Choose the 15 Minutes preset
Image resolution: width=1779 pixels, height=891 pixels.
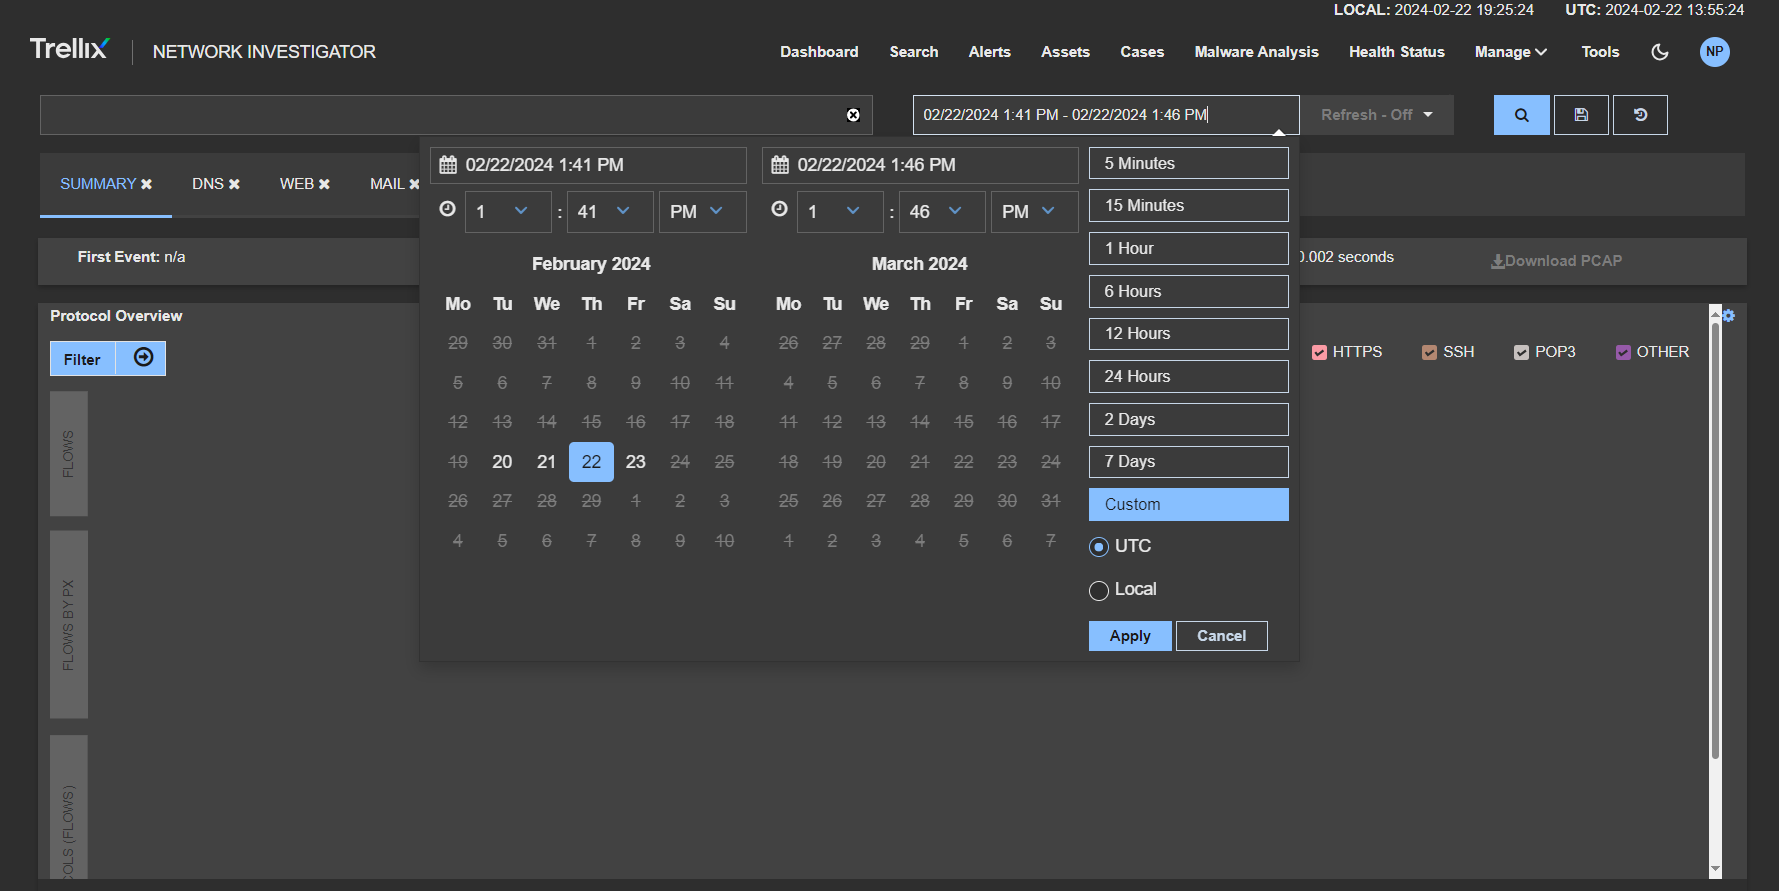coord(1188,206)
